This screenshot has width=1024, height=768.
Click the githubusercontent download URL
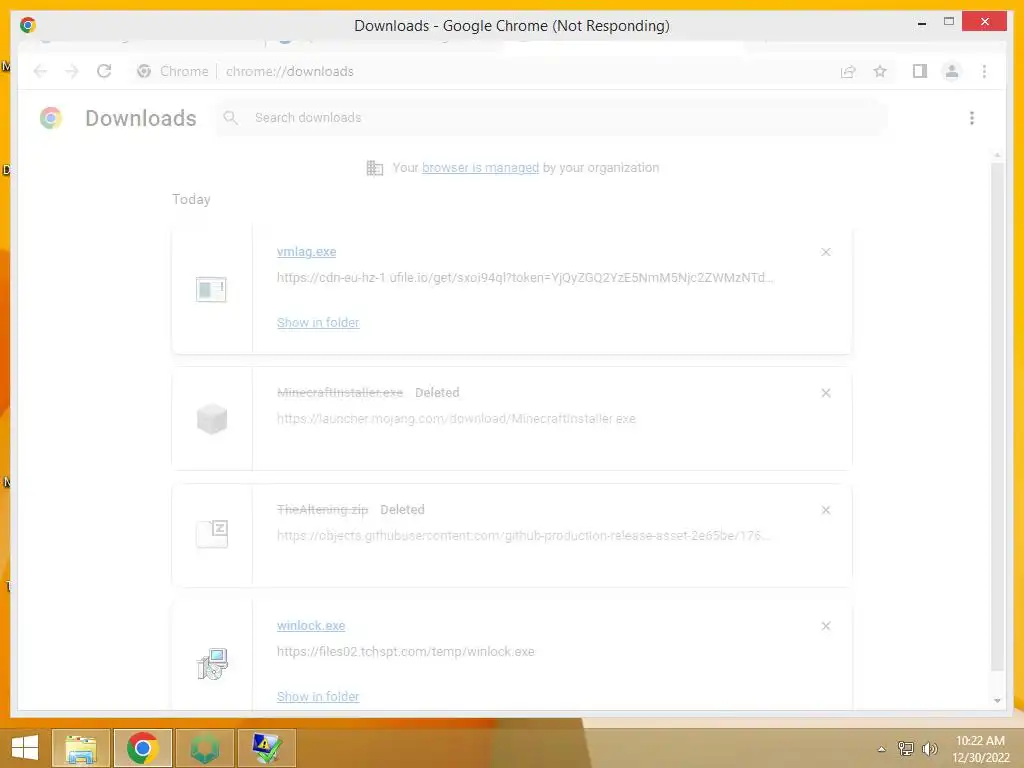[524, 536]
